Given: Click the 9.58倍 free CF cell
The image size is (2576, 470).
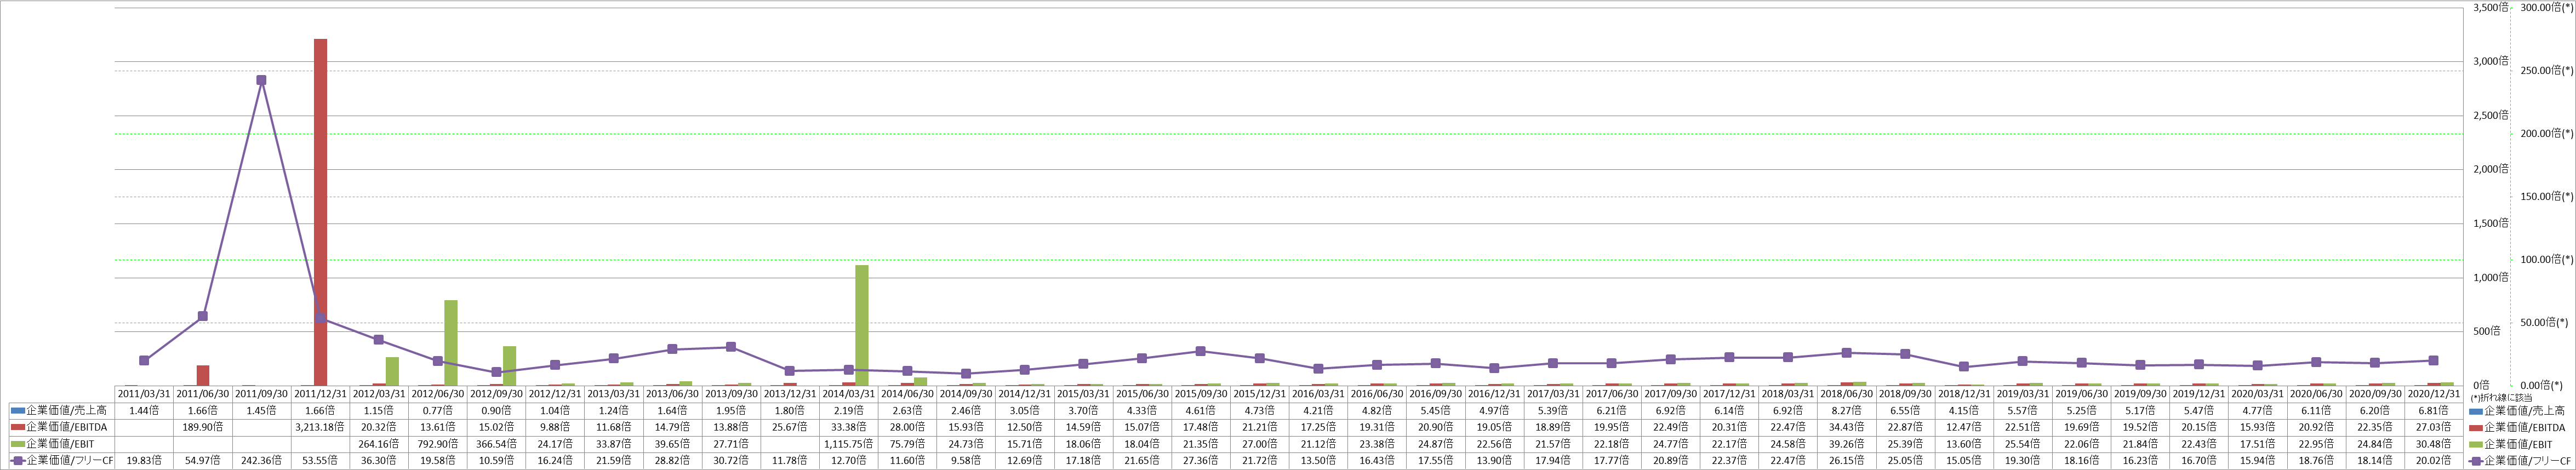Looking at the screenshot, I should tap(966, 461).
